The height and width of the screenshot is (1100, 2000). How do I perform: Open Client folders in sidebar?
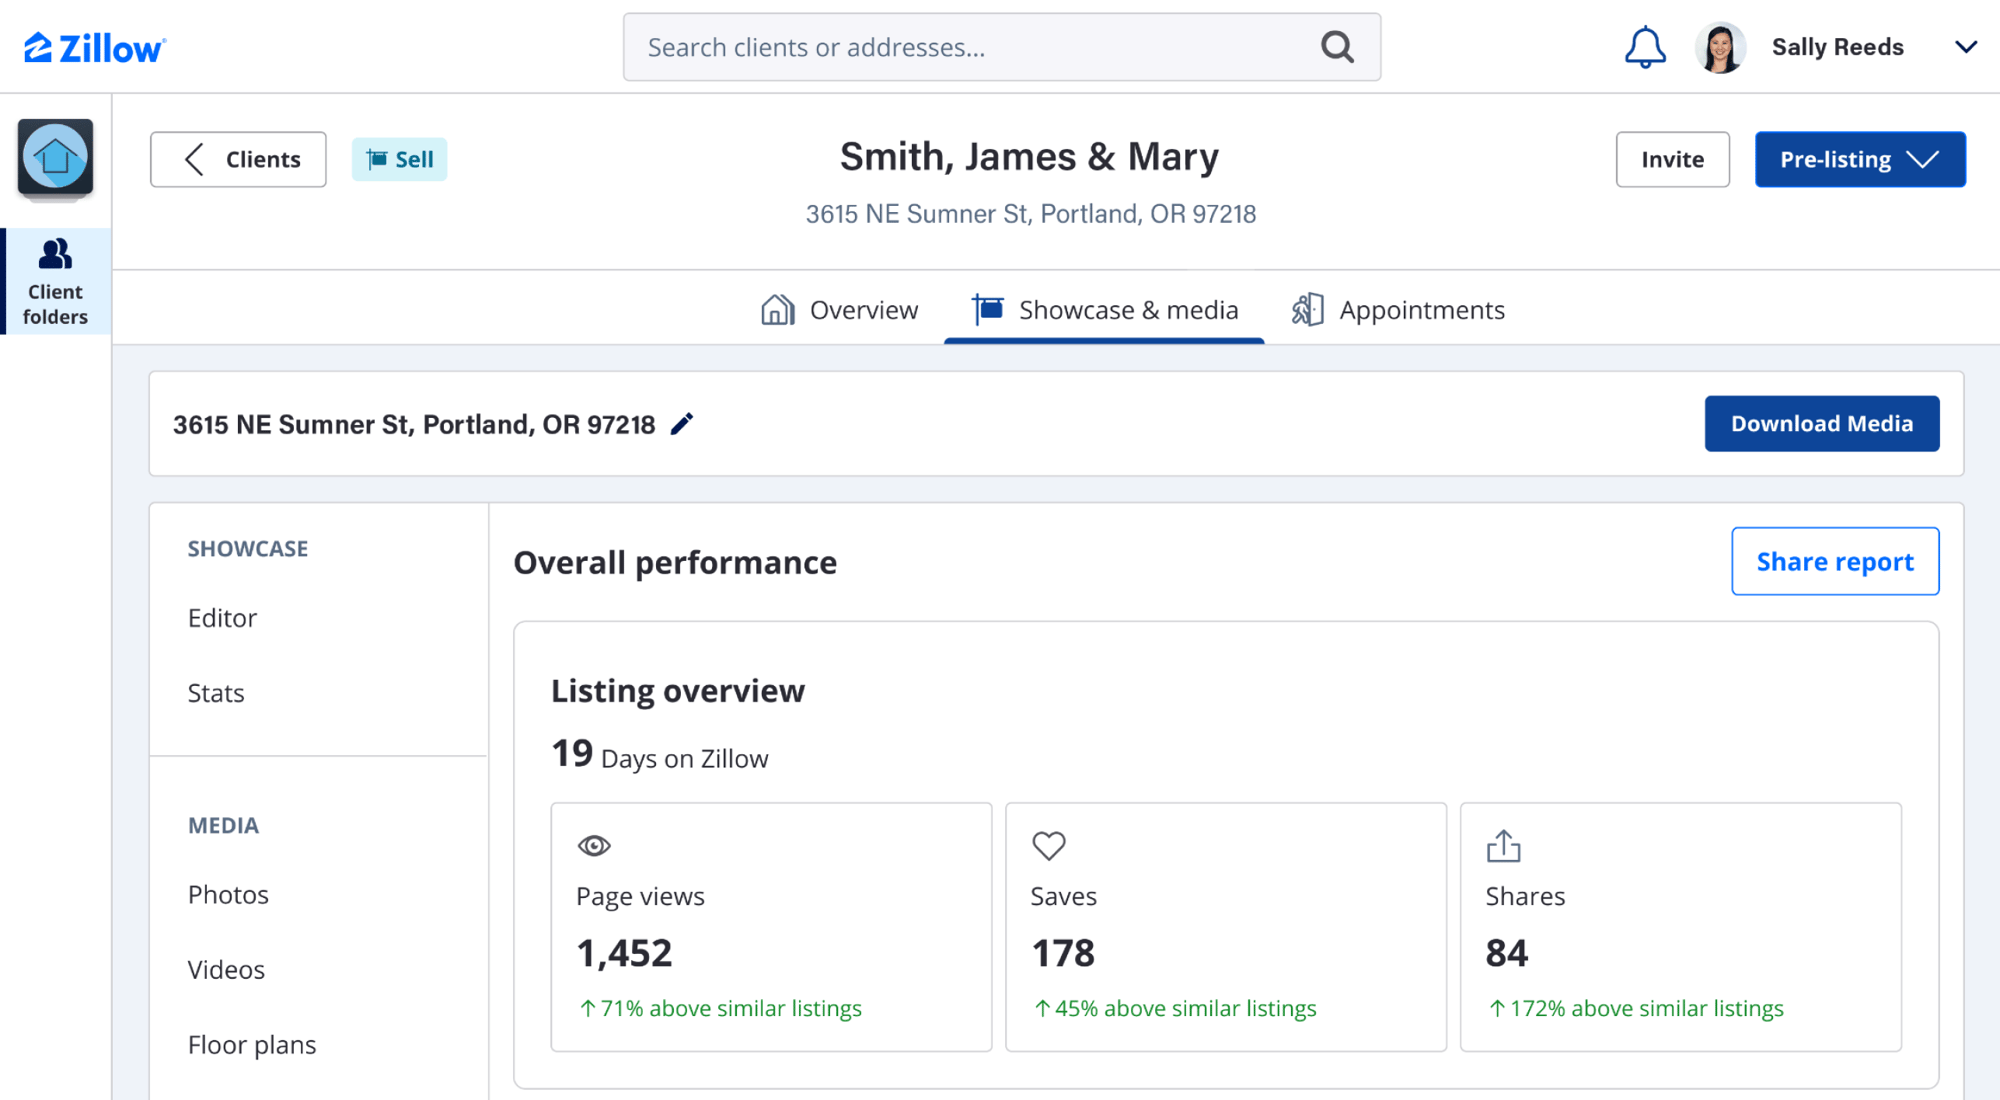[x=55, y=281]
